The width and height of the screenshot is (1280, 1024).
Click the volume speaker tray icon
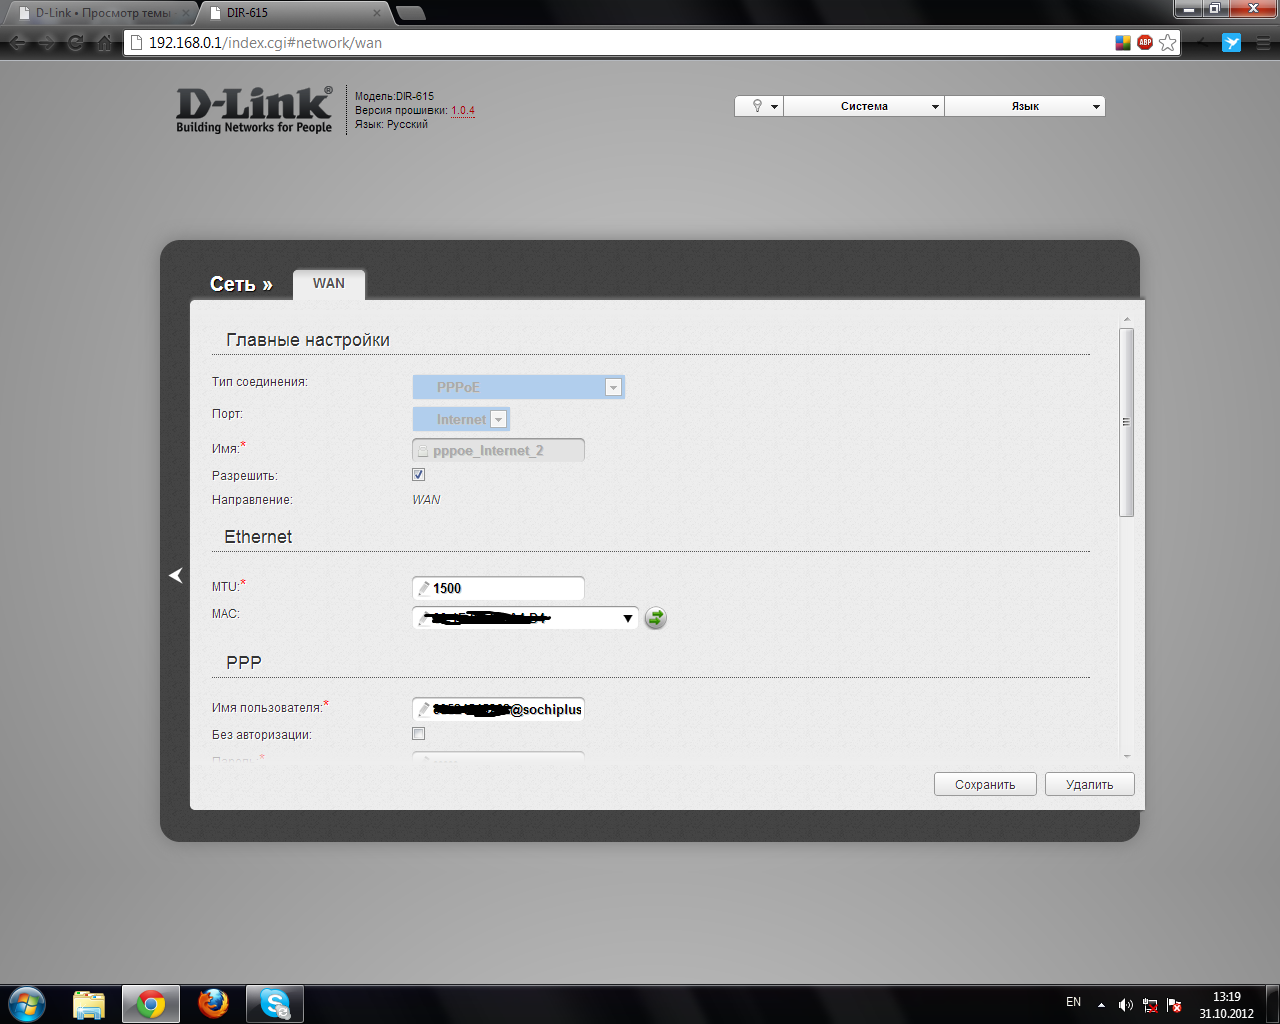(1126, 1004)
